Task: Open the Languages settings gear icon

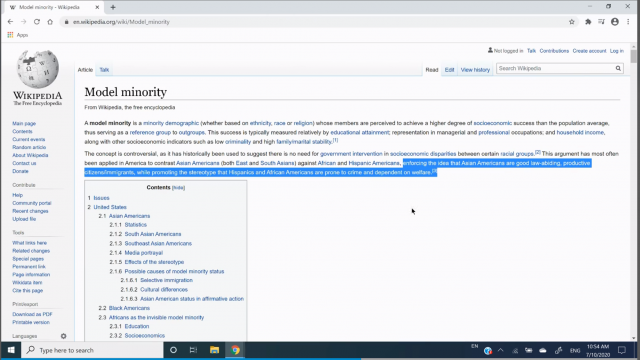Action: pyautogui.click(x=63, y=336)
